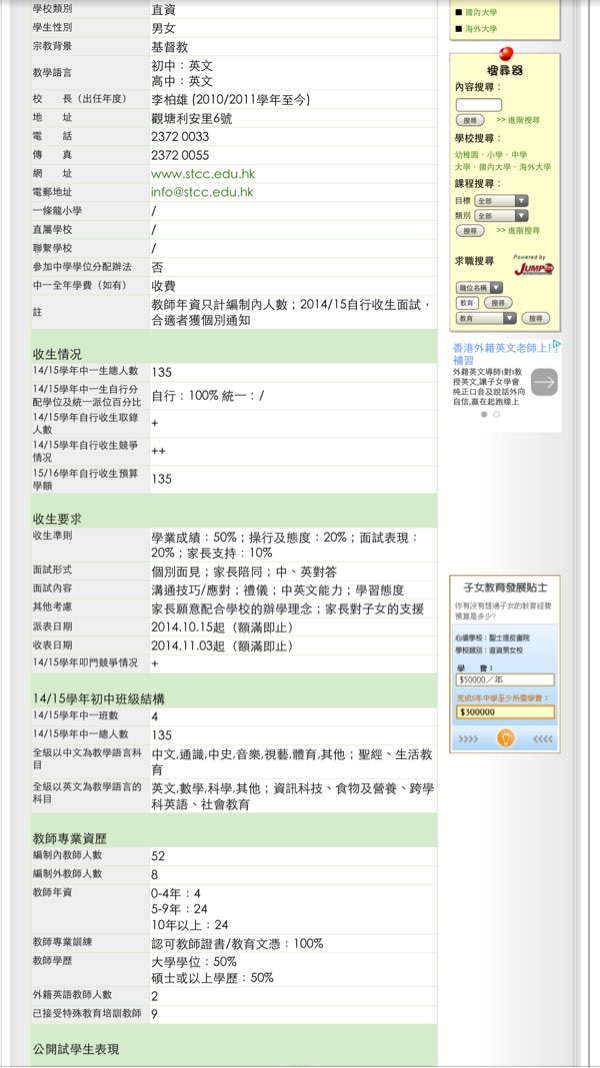Click the $50000/年 tuition fee field
The image size is (600, 1068).
[504, 679]
